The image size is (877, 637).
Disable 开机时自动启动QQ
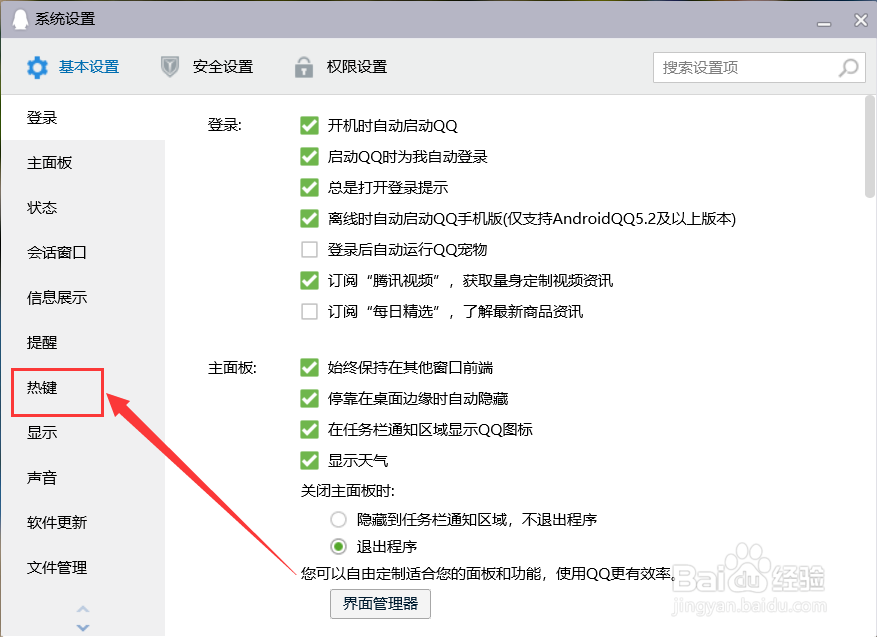[309, 124]
